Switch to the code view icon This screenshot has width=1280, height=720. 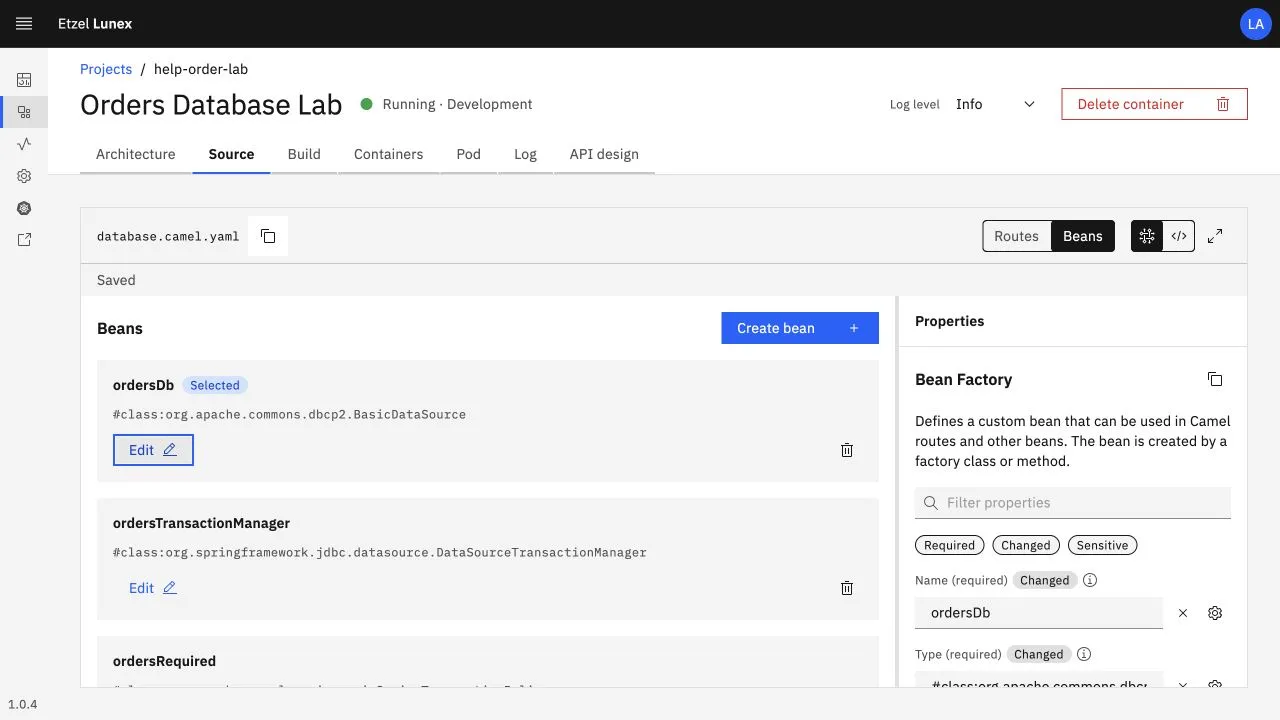pos(1179,236)
